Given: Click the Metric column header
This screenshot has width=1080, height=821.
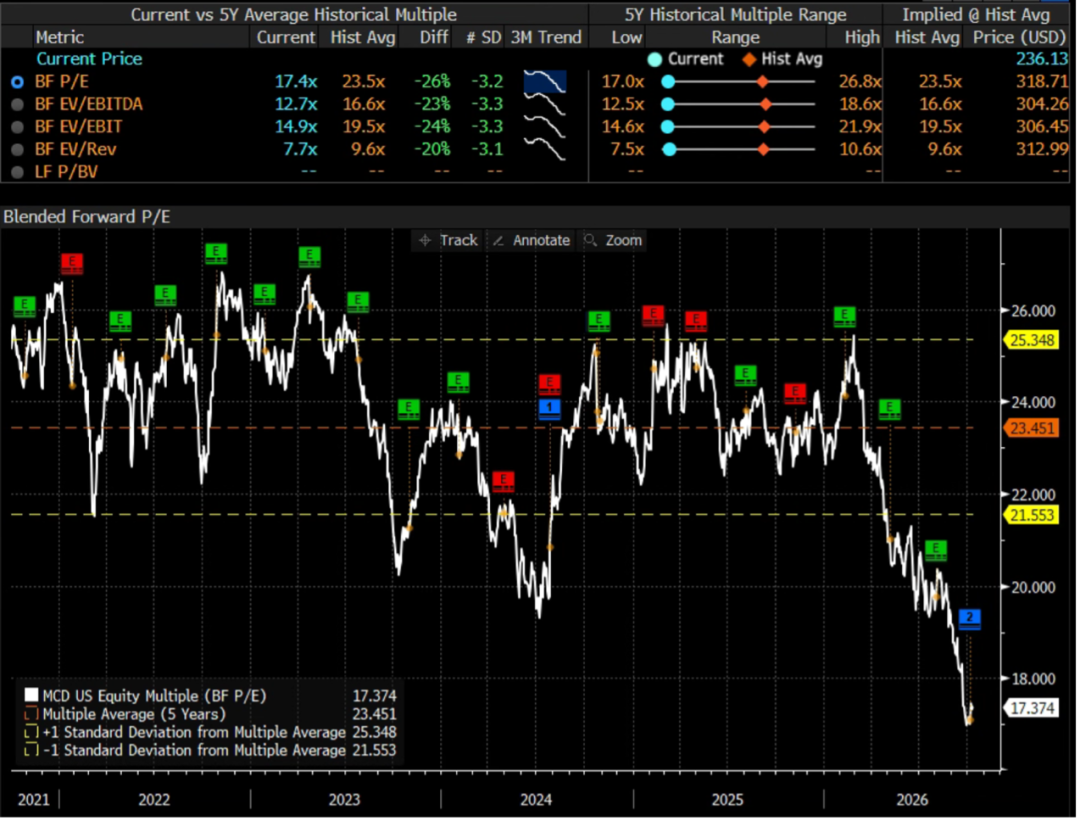Looking at the screenshot, I should pyautogui.click(x=60, y=37).
